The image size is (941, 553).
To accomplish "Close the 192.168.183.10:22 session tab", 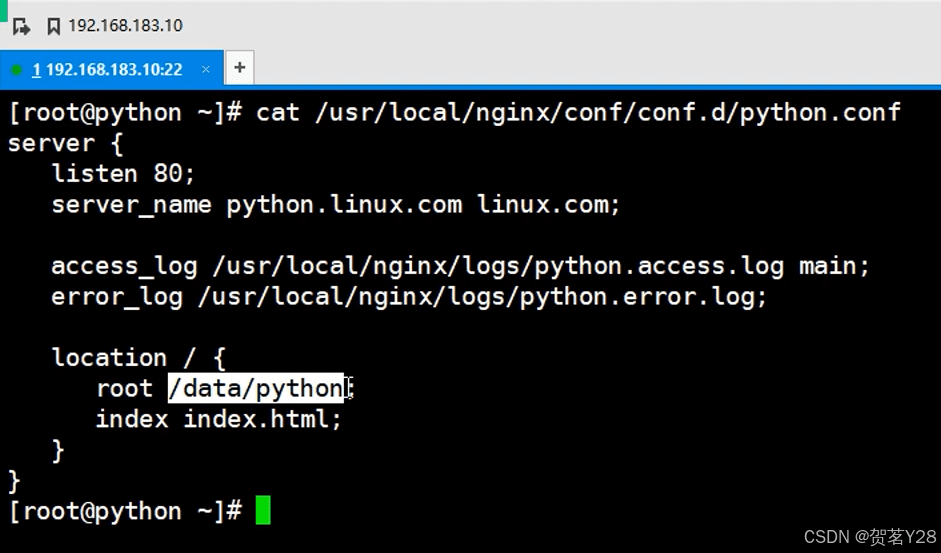I will click(206, 69).
